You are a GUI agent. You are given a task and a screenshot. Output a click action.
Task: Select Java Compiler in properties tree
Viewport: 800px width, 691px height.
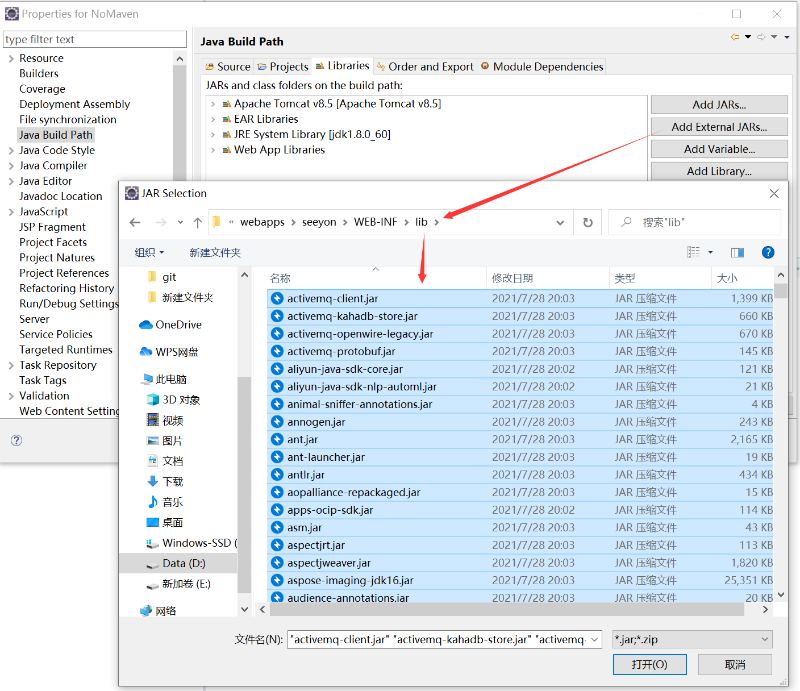[x=53, y=166]
